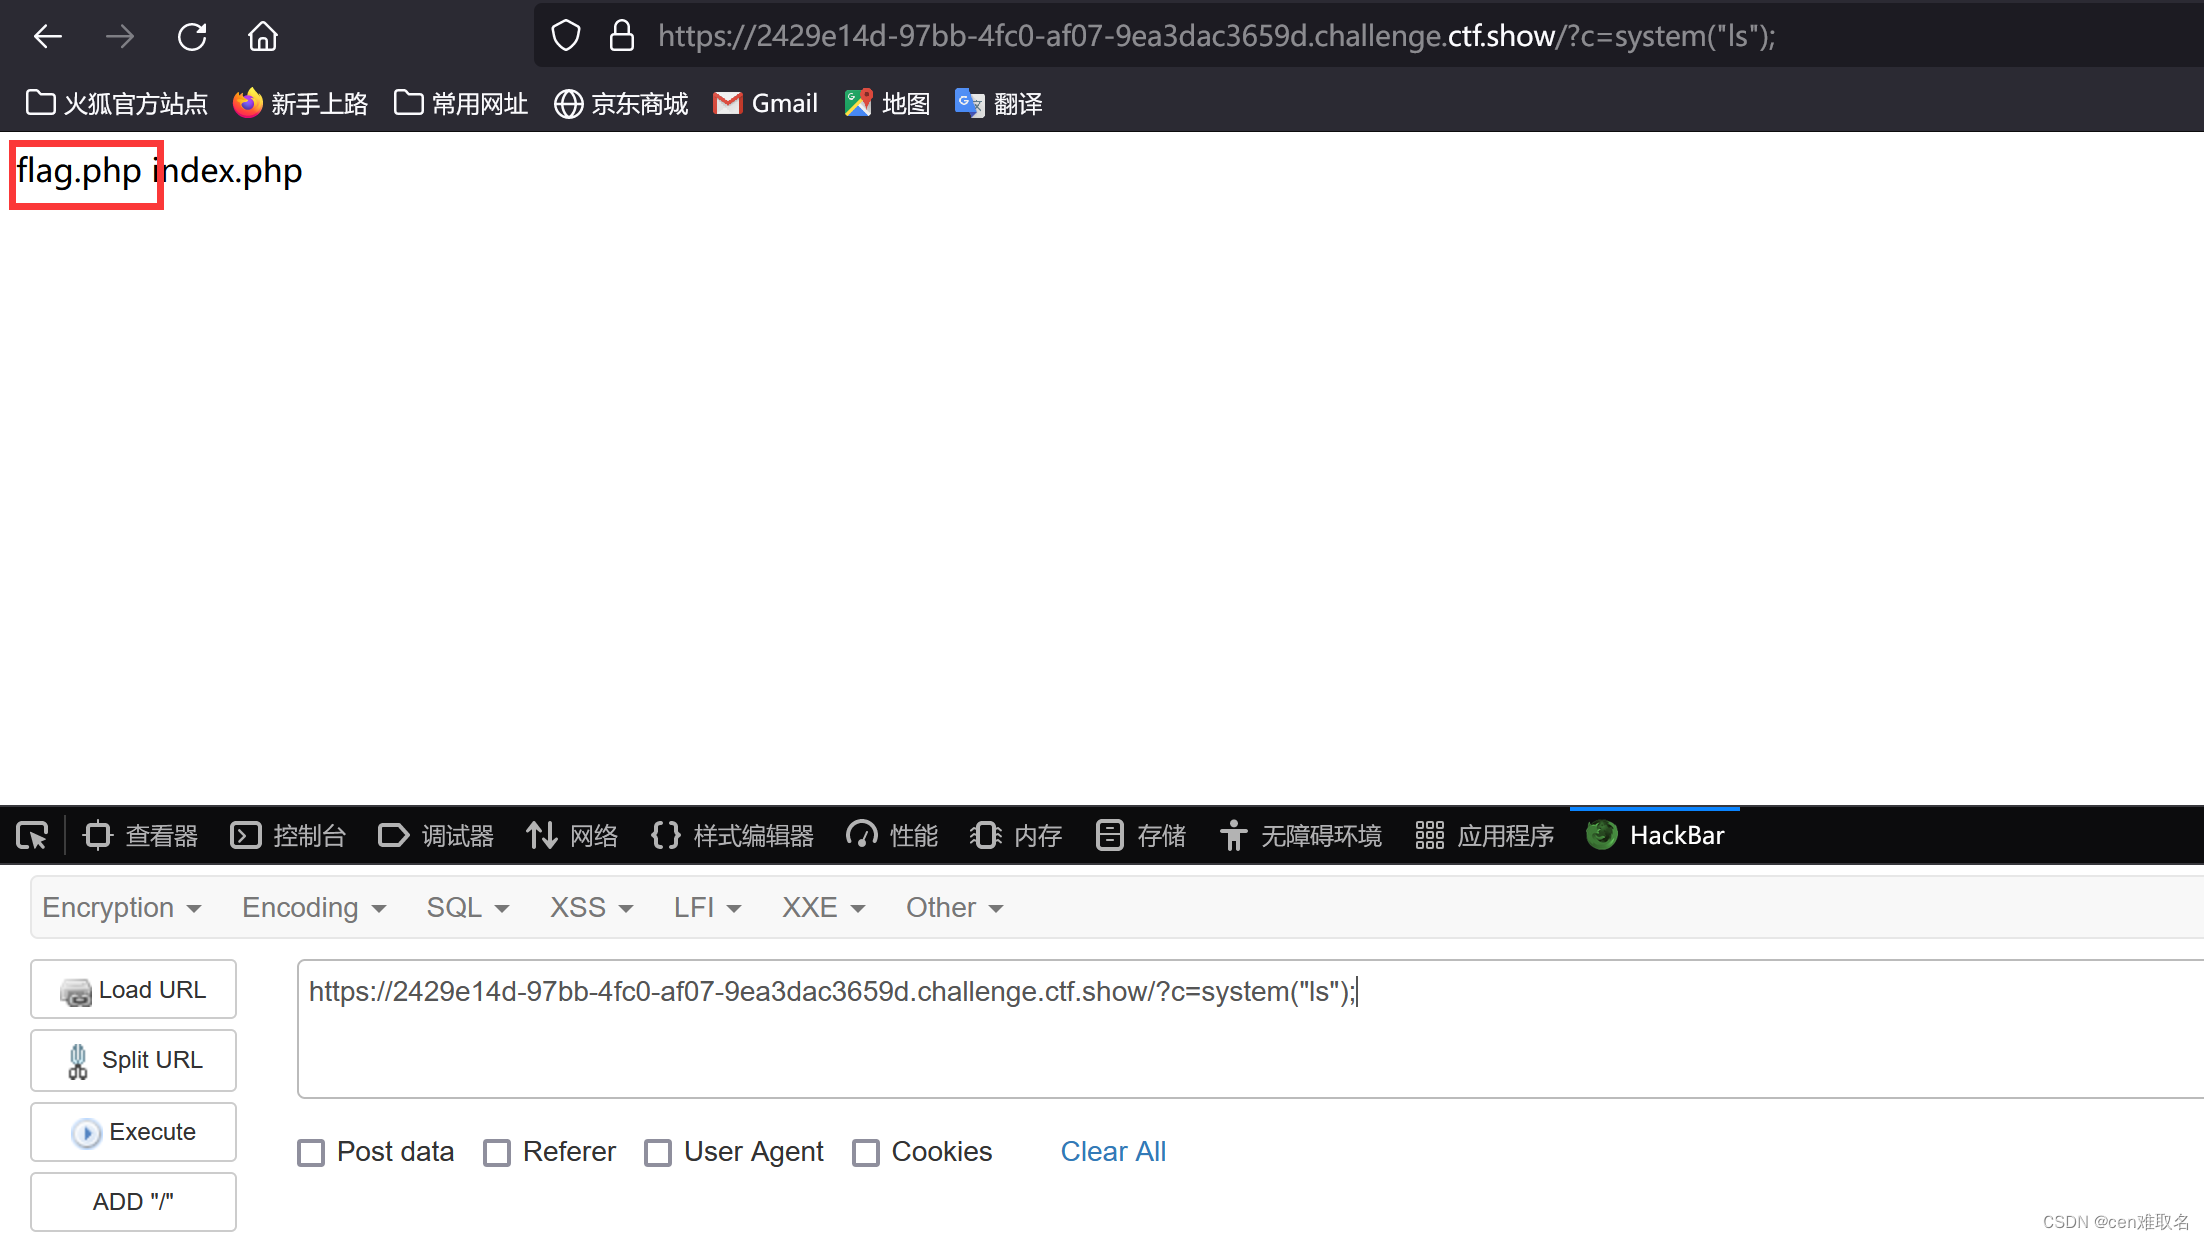Enable the Post data checkbox
This screenshot has height=1240, width=2204.
point(311,1153)
